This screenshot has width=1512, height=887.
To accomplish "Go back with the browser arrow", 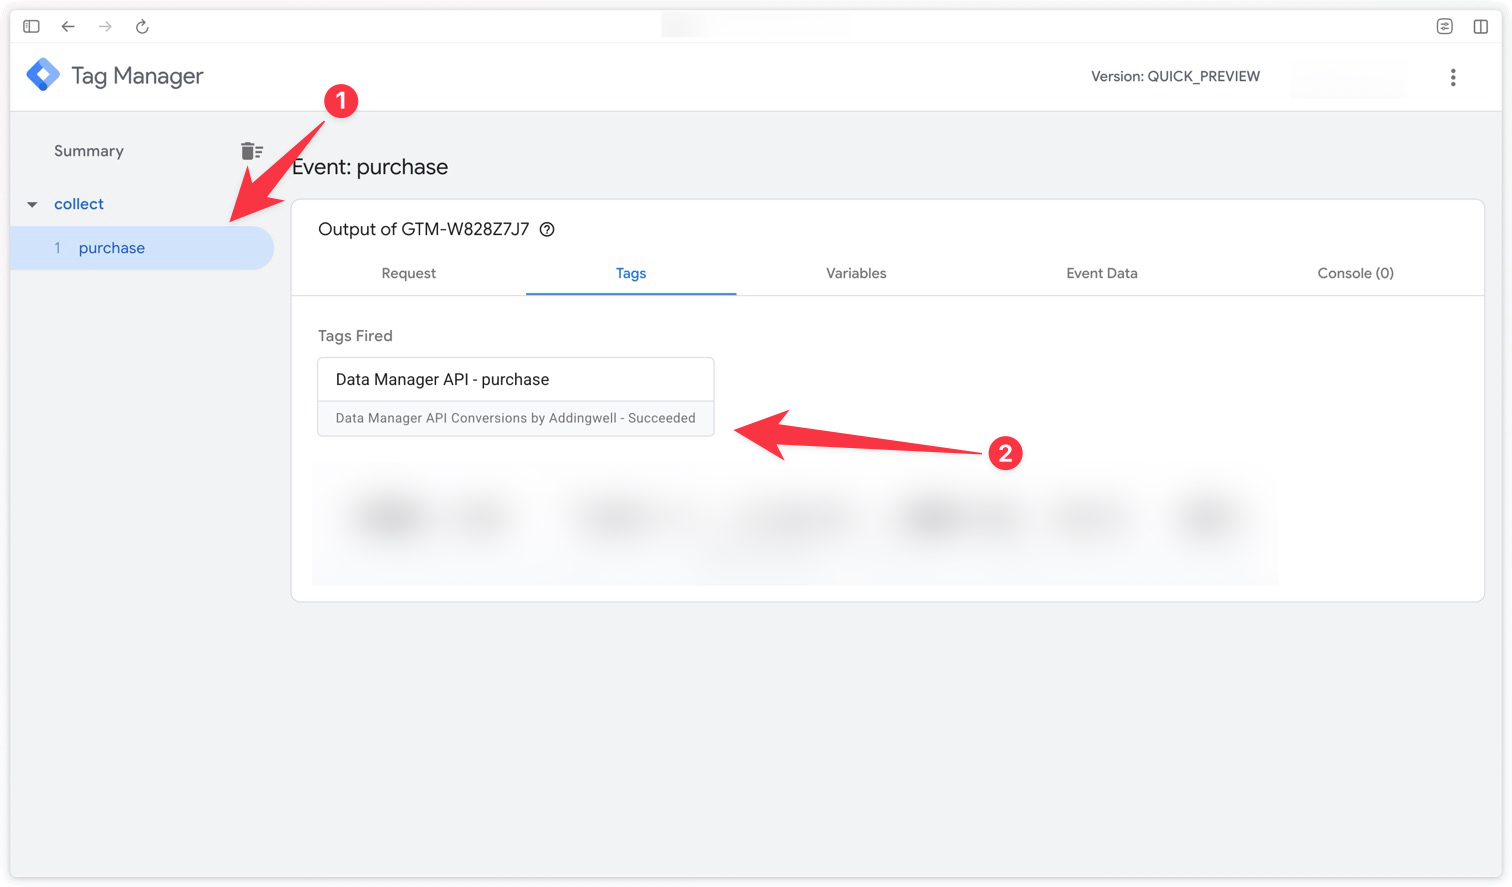I will pos(68,27).
